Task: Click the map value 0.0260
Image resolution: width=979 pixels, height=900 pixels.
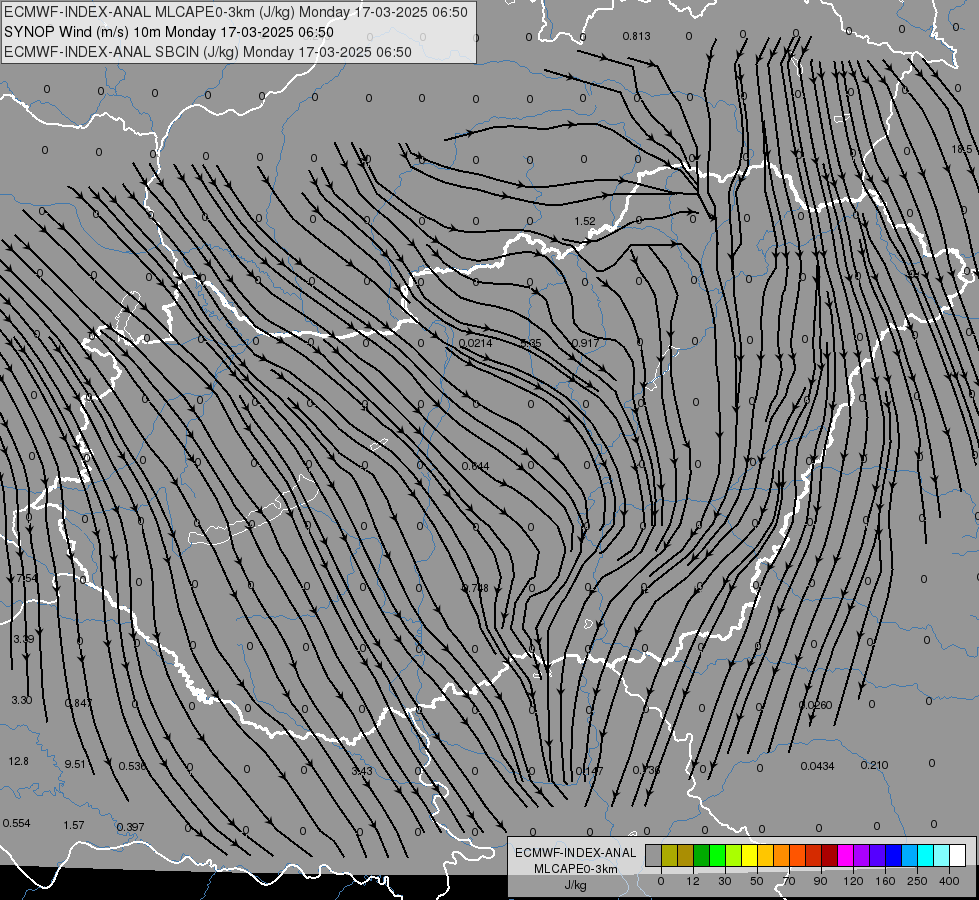Action: coord(815,705)
